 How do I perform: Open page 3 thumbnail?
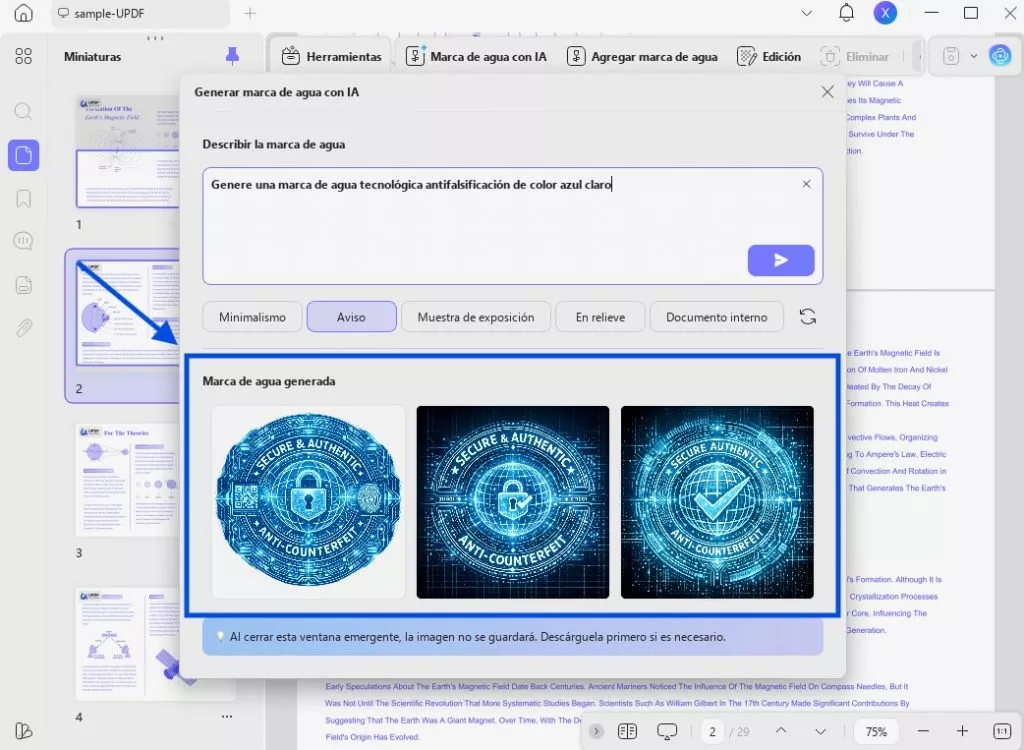(x=128, y=480)
